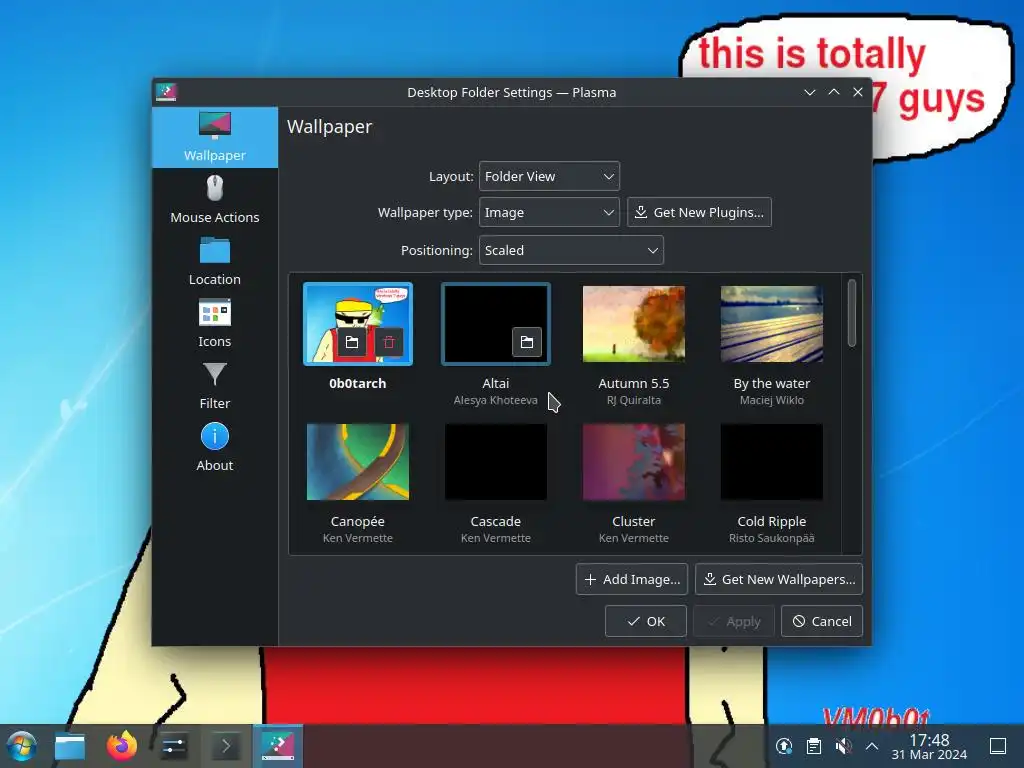This screenshot has width=1024, height=768.
Task: Switch to the Mouse Actions page
Action: coord(215,200)
